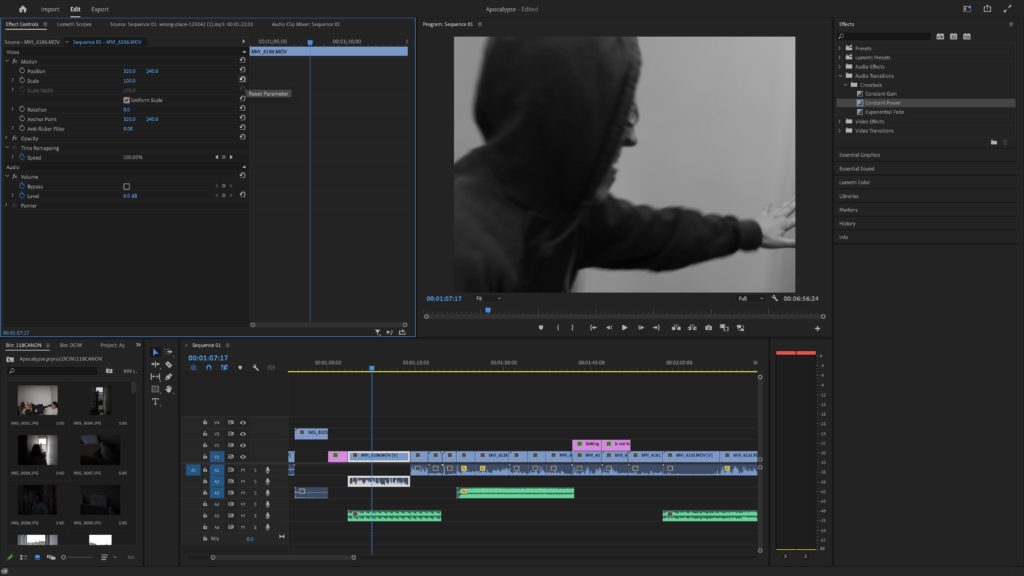Expand the Video Effects folder
This screenshot has width=1024, height=576.
tap(840, 121)
